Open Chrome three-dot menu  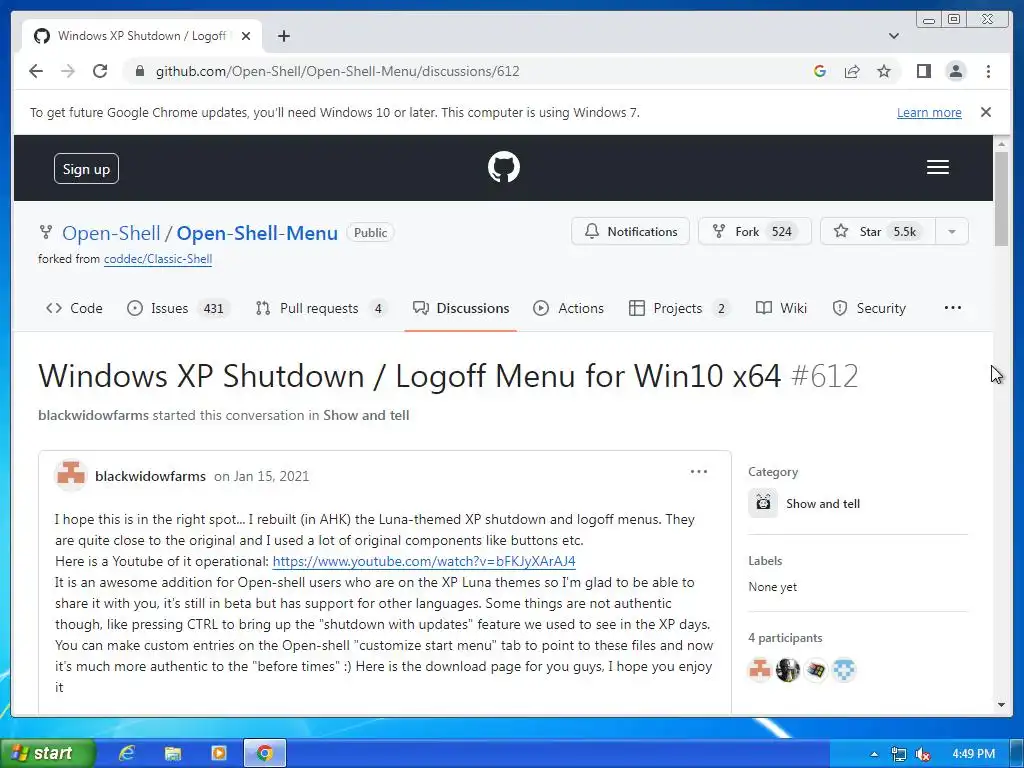pyautogui.click(x=988, y=71)
